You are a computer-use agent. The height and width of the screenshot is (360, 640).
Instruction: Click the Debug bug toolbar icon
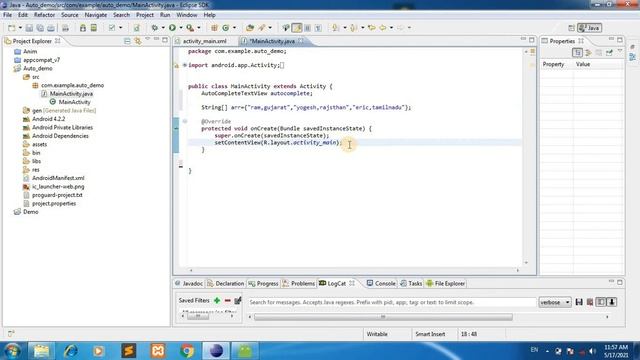pos(155,28)
